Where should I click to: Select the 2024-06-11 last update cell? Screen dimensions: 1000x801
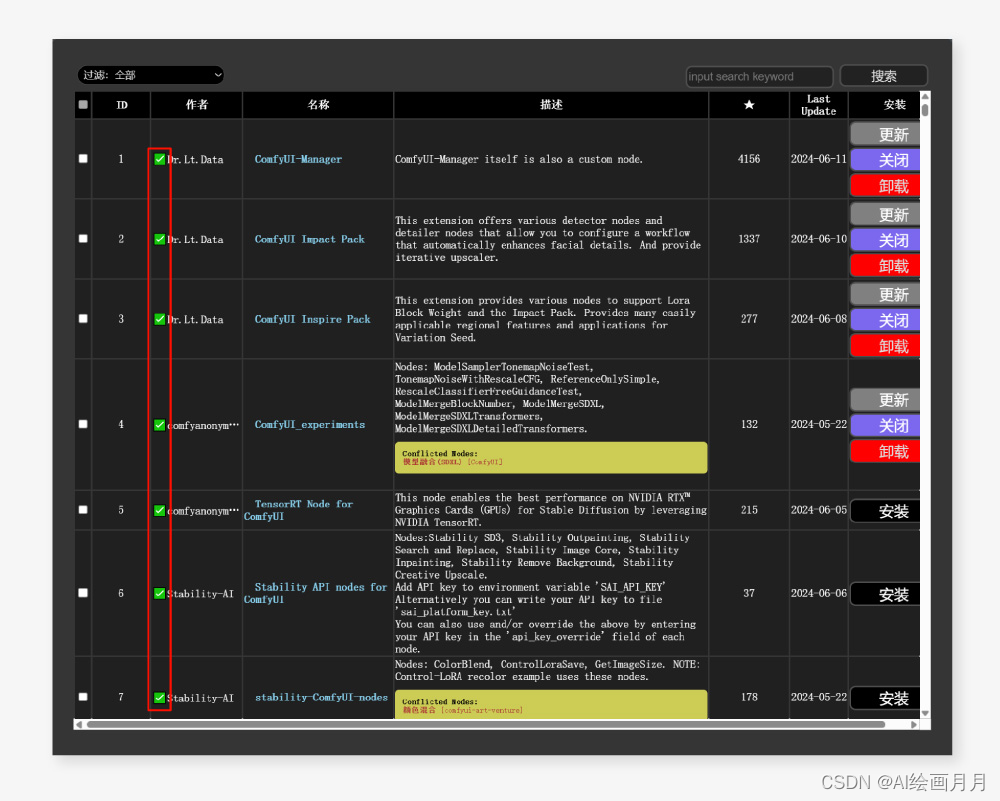pos(819,159)
